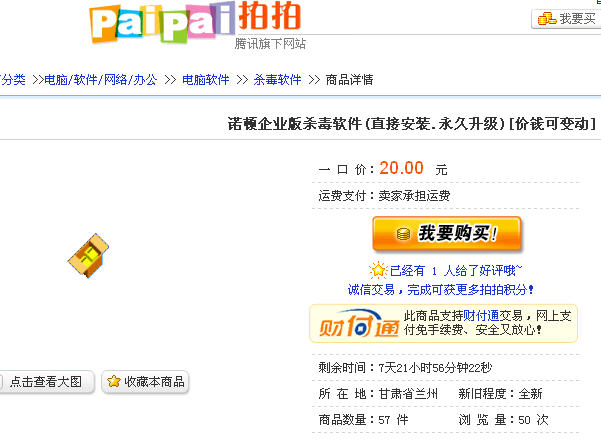Open the 电脑/软件/网络/办公 breadcrumb category
Screen dimensions: 601x448
point(100,80)
